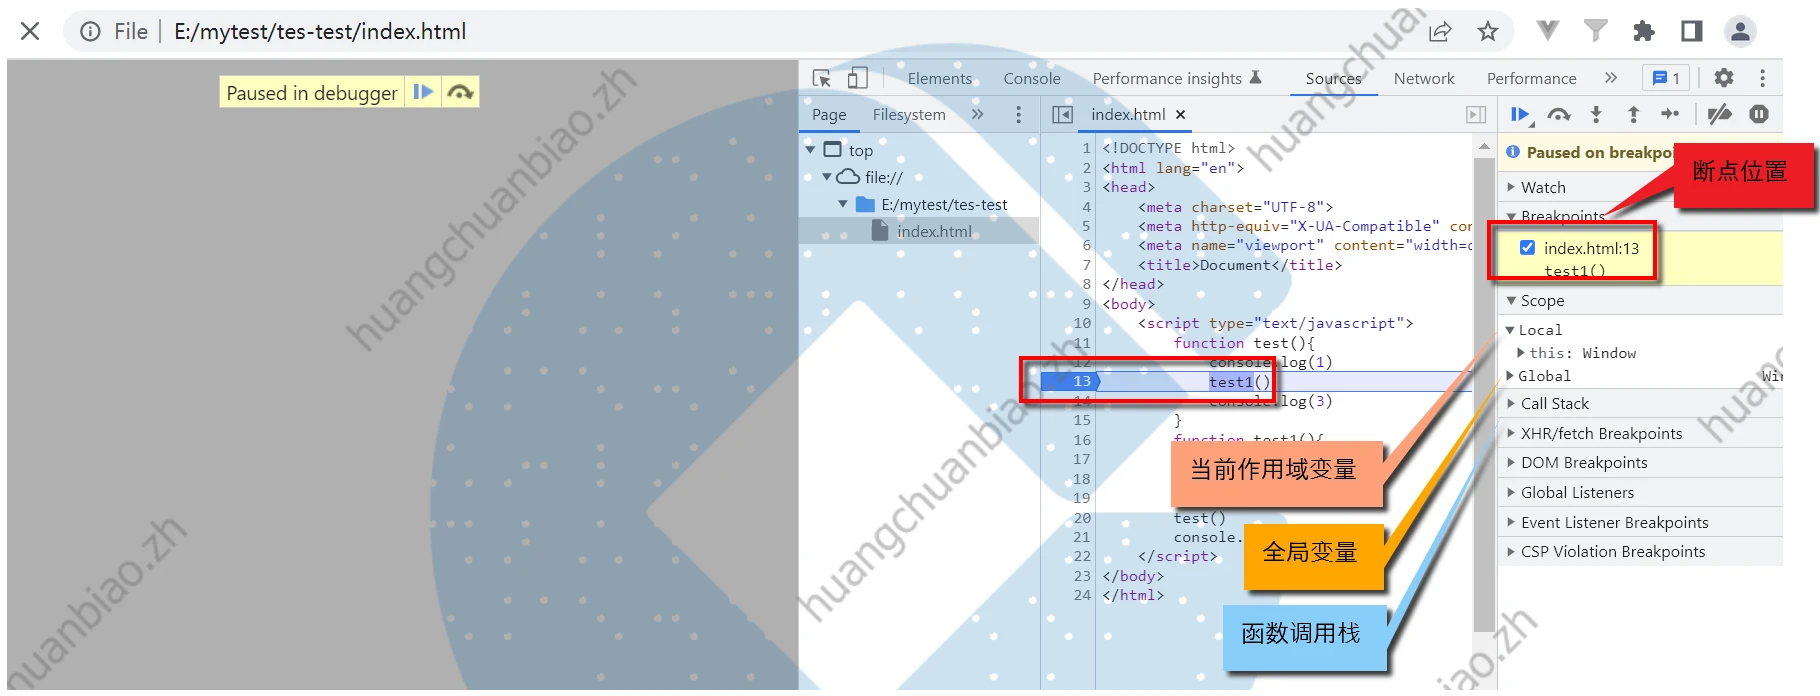
Task: Collapse the file:// tree node
Action: click(827, 177)
